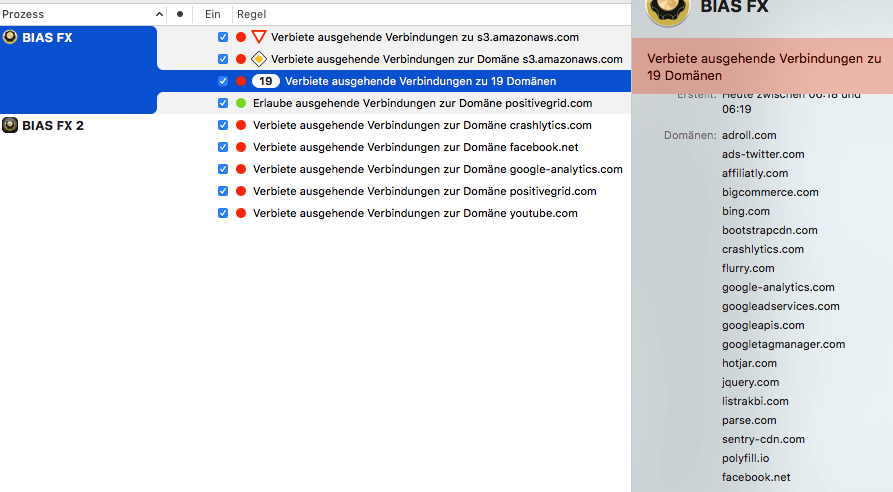Click red deny dot on 19 Domänen rule

241,81
